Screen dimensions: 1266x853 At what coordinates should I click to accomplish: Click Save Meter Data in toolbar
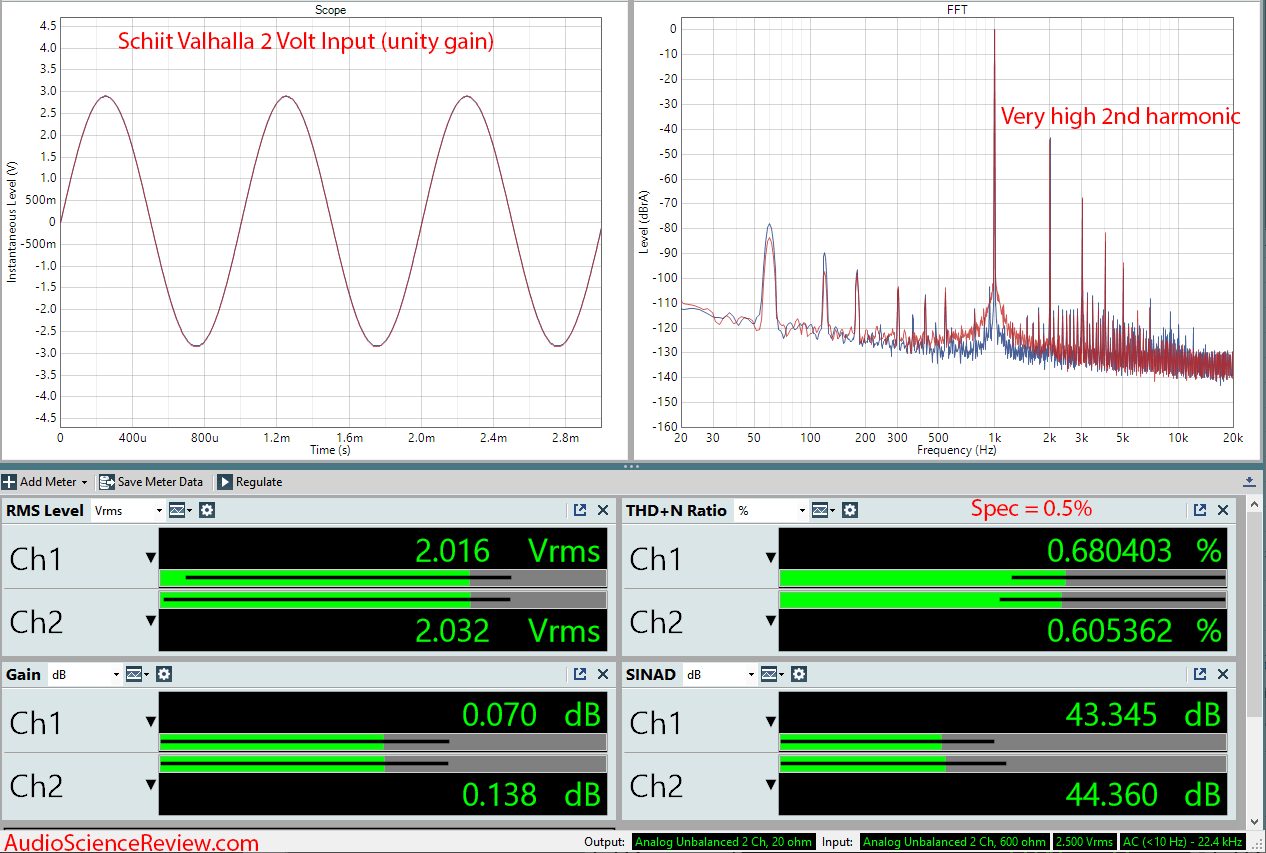tap(151, 482)
